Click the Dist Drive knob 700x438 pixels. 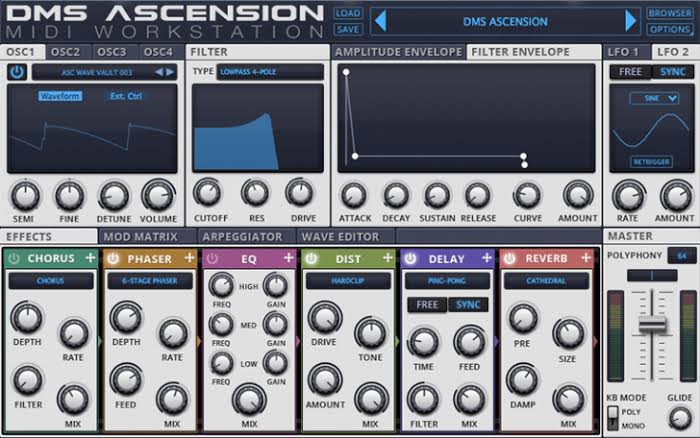[x=325, y=318]
